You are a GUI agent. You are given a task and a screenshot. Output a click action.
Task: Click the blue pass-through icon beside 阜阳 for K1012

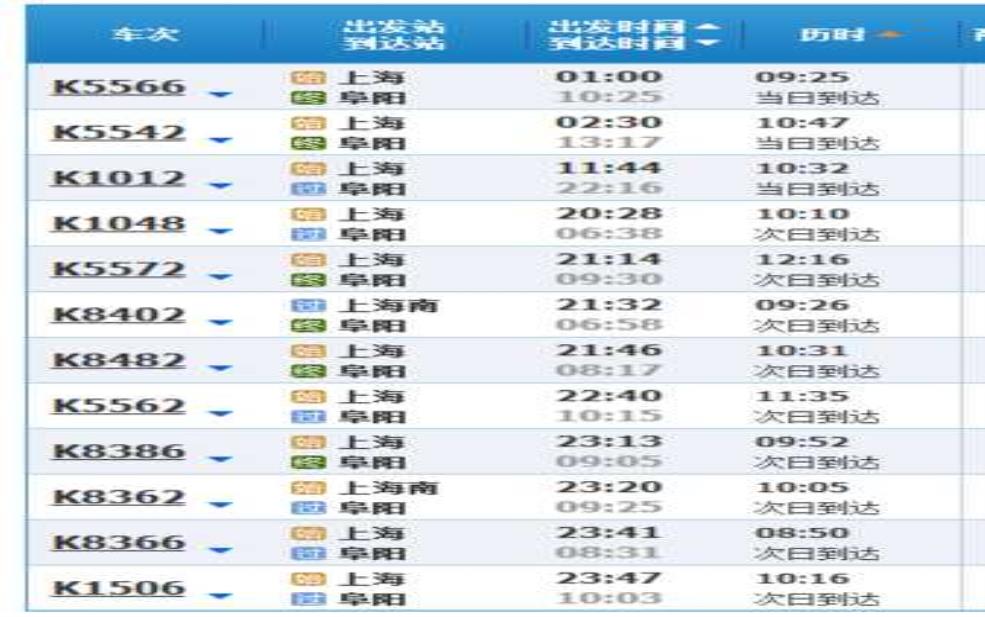coord(301,189)
